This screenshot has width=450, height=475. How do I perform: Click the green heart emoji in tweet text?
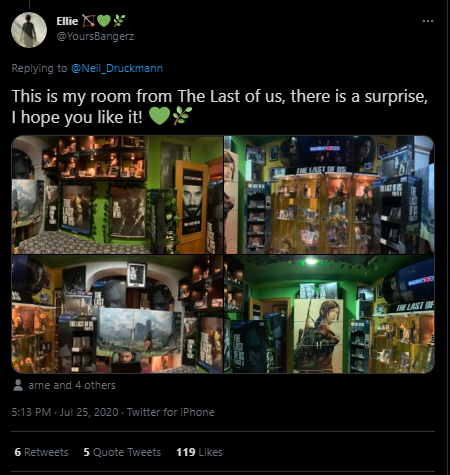(x=159, y=116)
